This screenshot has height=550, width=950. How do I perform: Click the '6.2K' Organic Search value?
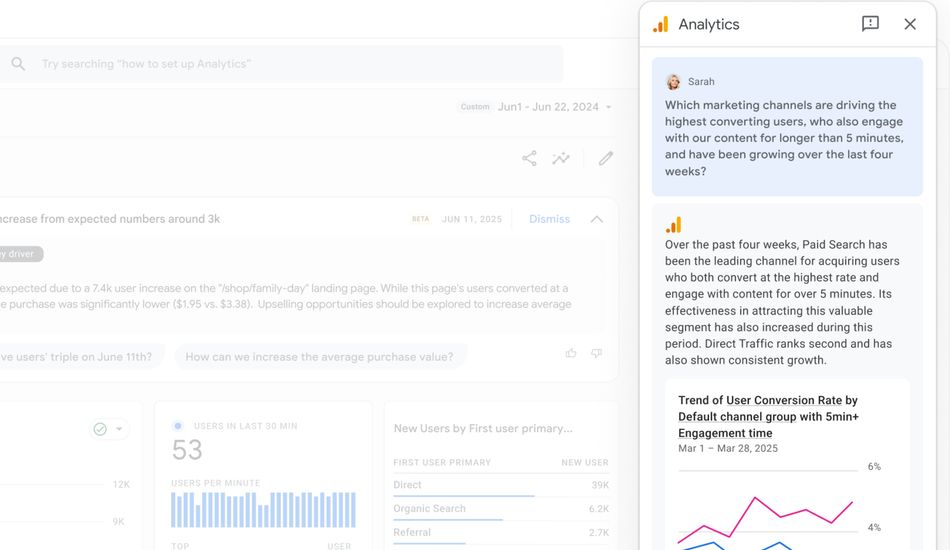tap(599, 509)
